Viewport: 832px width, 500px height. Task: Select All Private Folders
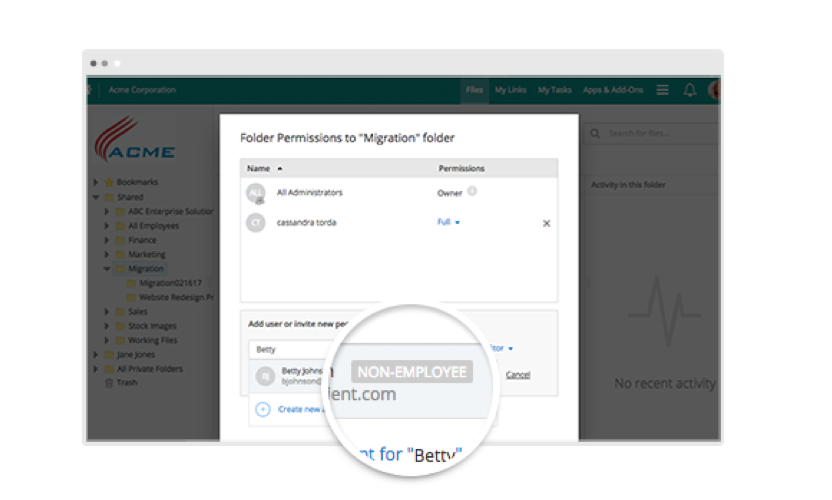pyautogui.click(x=150, y=369)
